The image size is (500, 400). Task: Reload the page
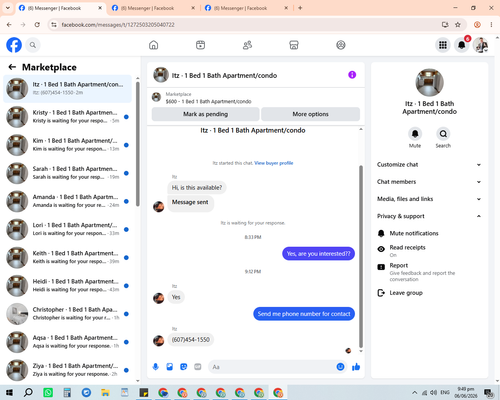click(x=37, y=25)
